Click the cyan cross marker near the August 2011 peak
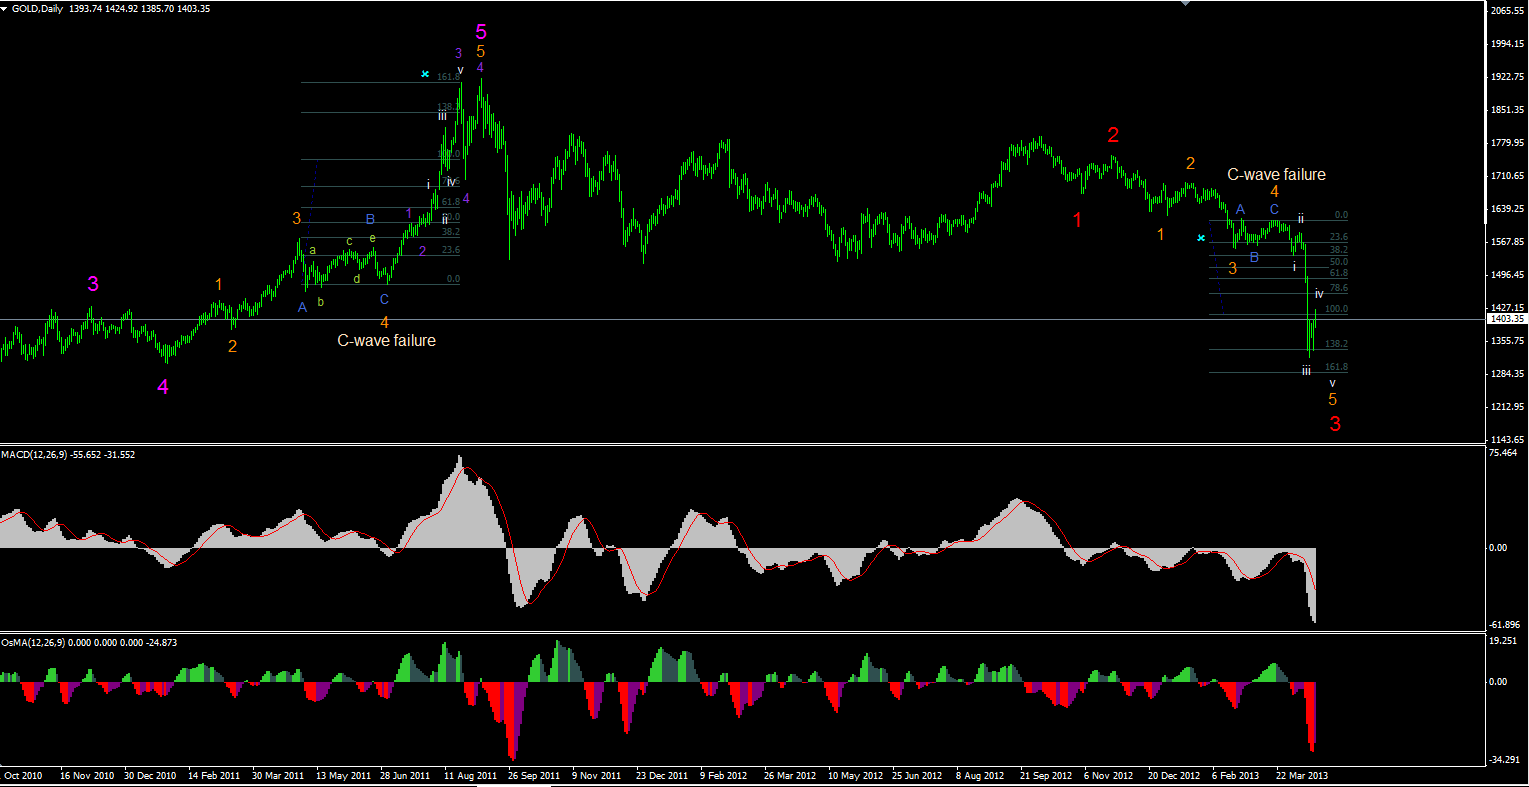The height and width of the screenshot is (787, 1529). (425, 75)
